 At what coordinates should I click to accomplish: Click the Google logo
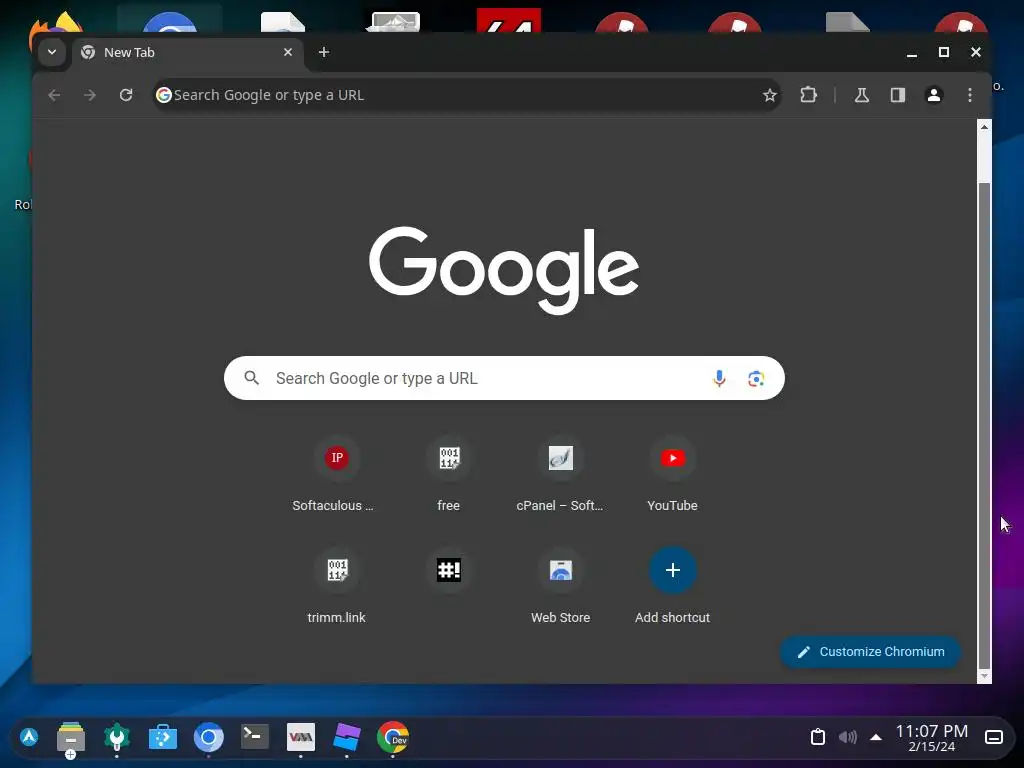[504, 270]
